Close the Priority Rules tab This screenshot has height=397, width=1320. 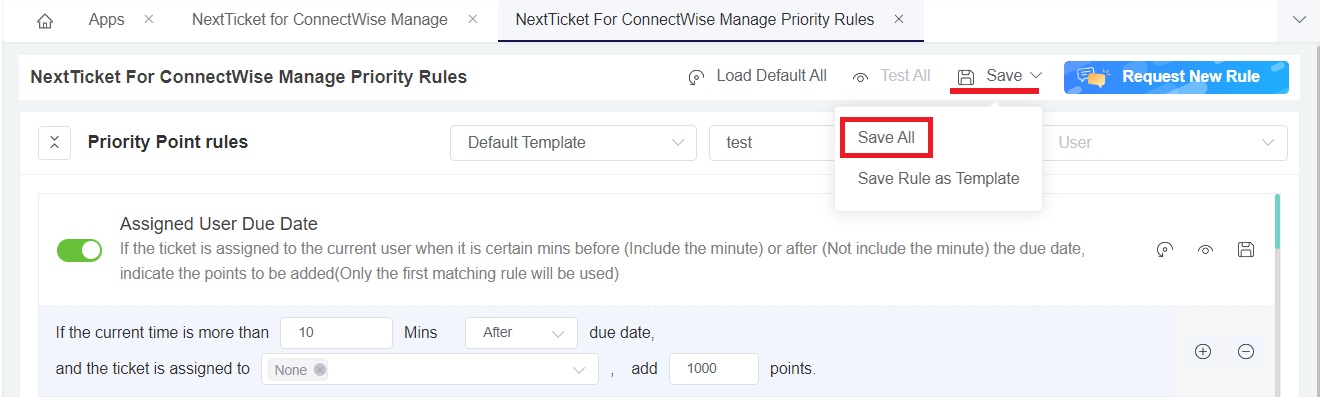coord(899,19)
